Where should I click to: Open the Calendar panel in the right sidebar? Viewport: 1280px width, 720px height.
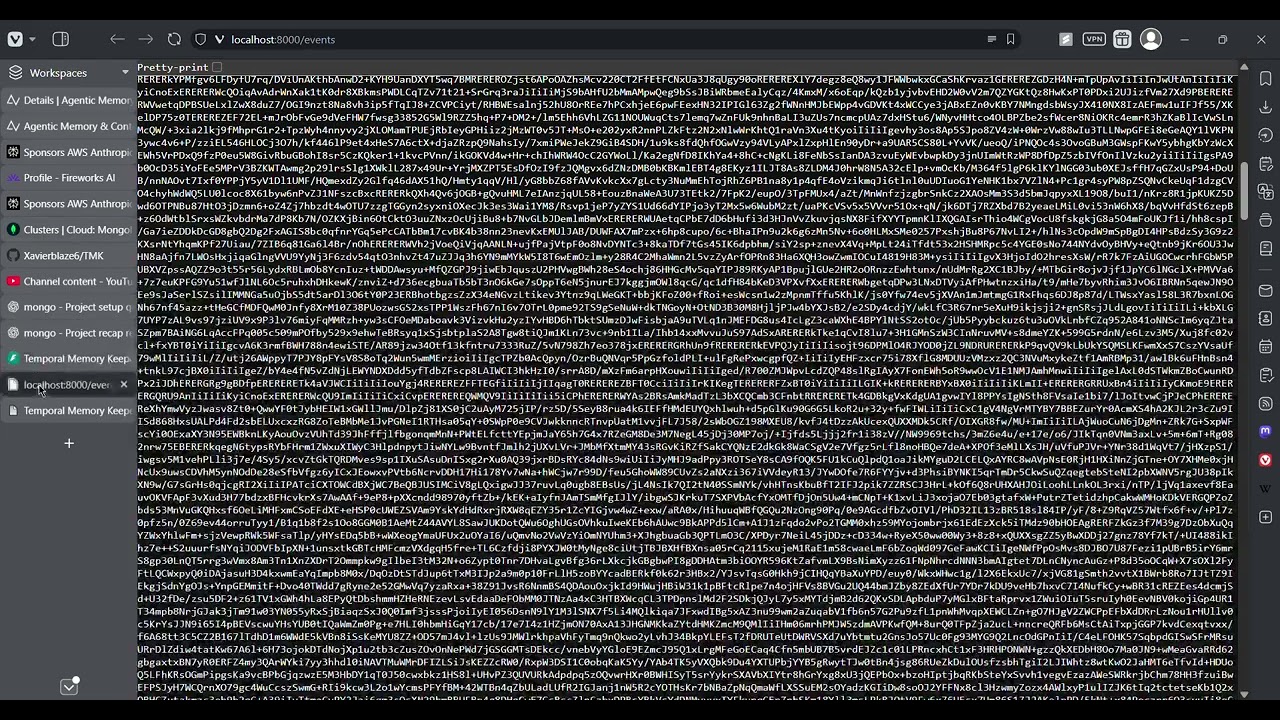coord(1265,346)
